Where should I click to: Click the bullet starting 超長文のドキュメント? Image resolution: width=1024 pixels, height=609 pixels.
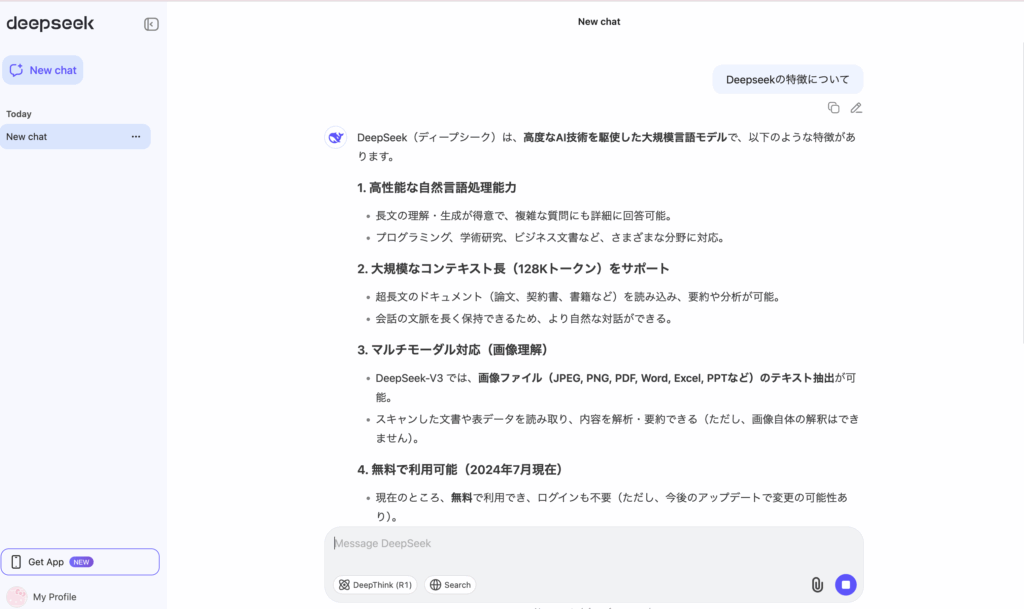[580, 297]
